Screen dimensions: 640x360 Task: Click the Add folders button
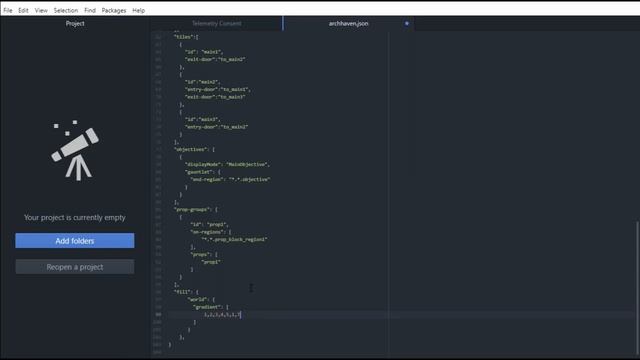[x=75, y=241]
